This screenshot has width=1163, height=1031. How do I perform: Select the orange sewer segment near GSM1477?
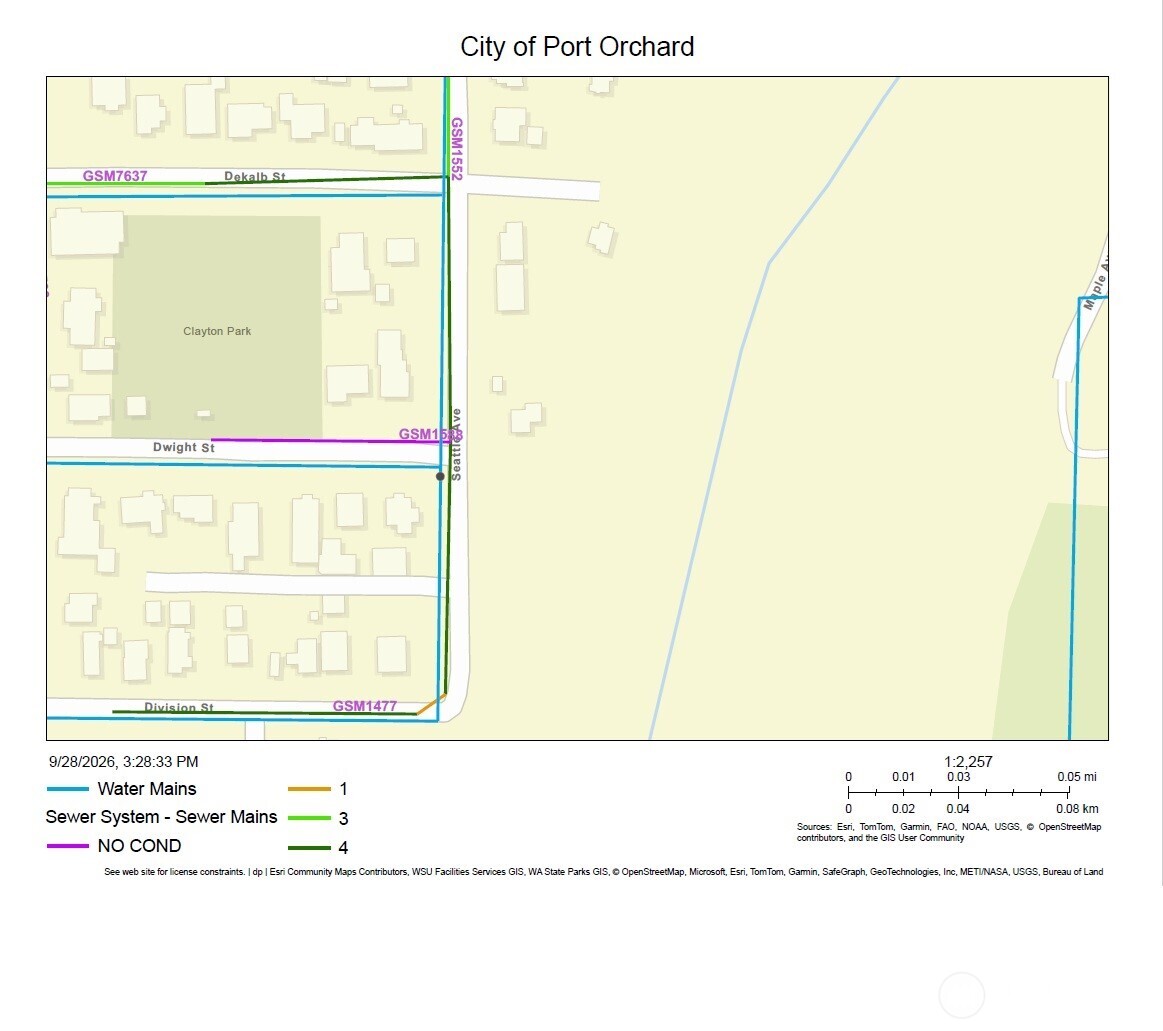(x=431, y=705)
